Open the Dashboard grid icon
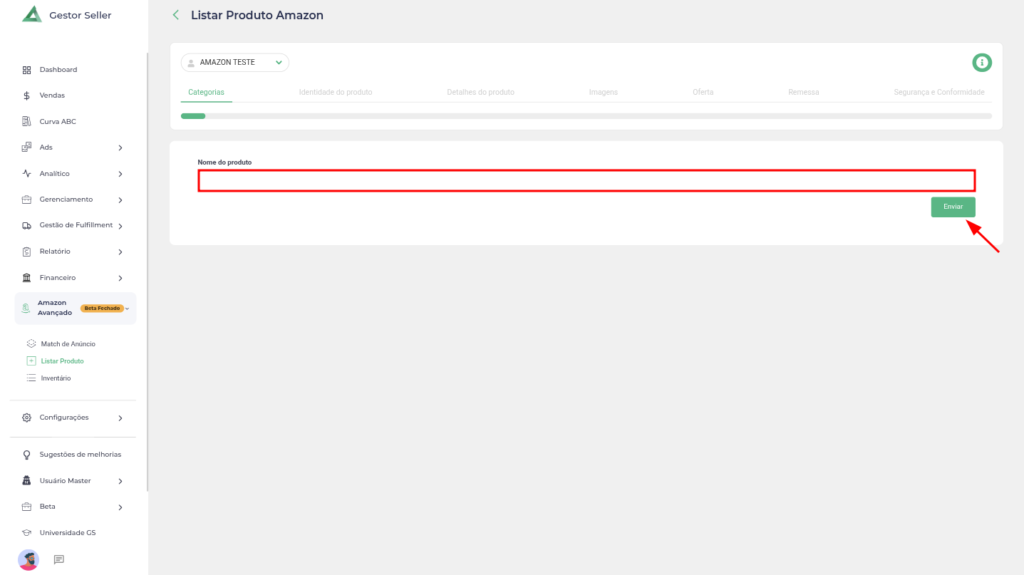The height and width of the screenshot is (575, 1024). (x=27, y=70)
